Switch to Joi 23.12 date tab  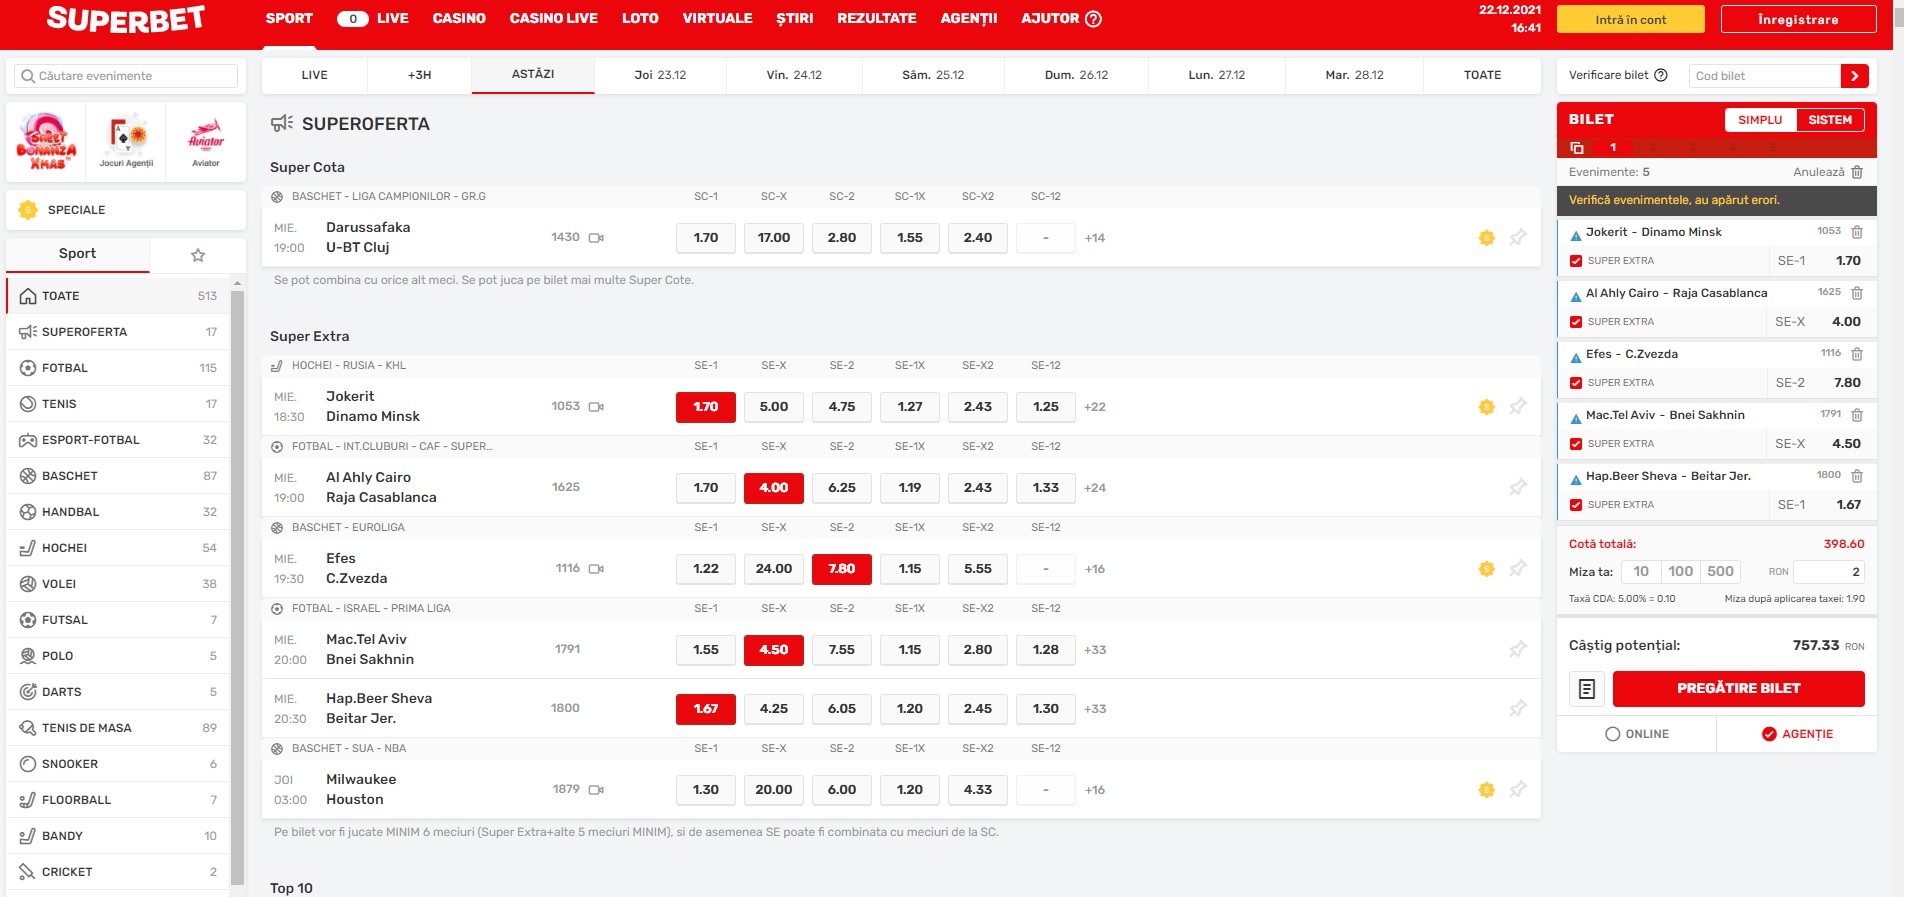click(x=660, y=75)
